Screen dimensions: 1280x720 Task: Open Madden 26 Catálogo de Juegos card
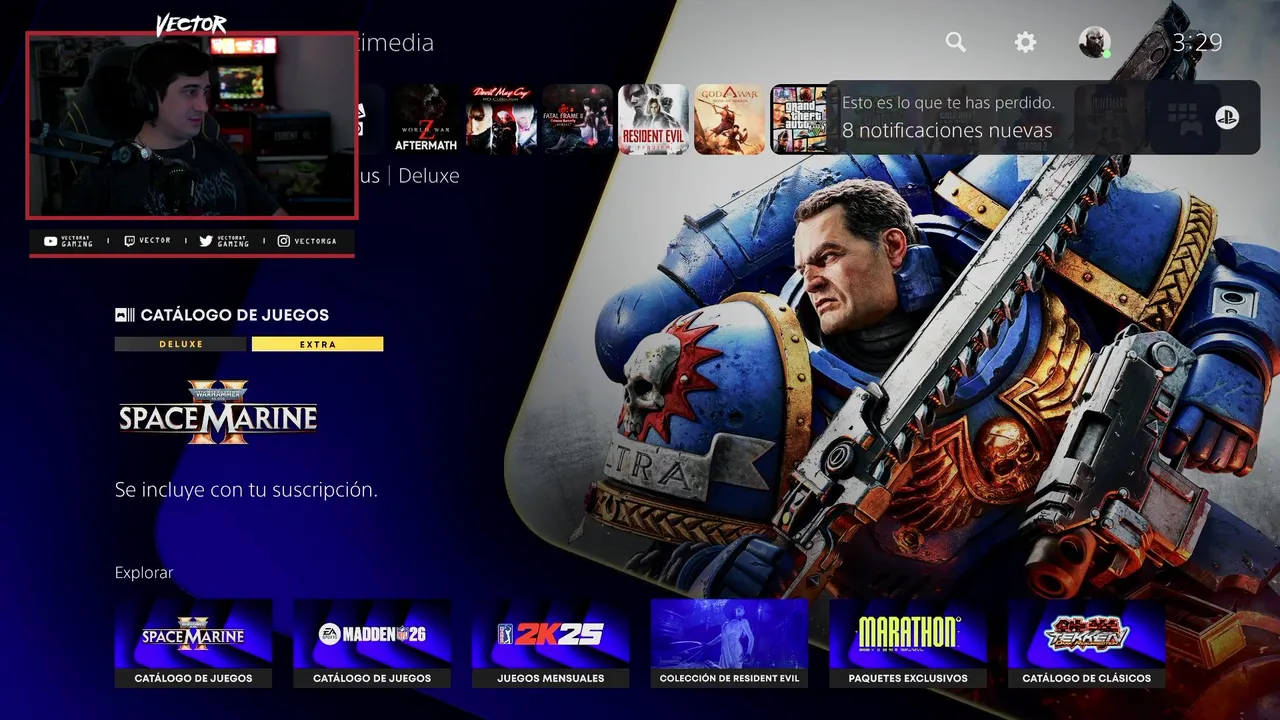[372, 643]
